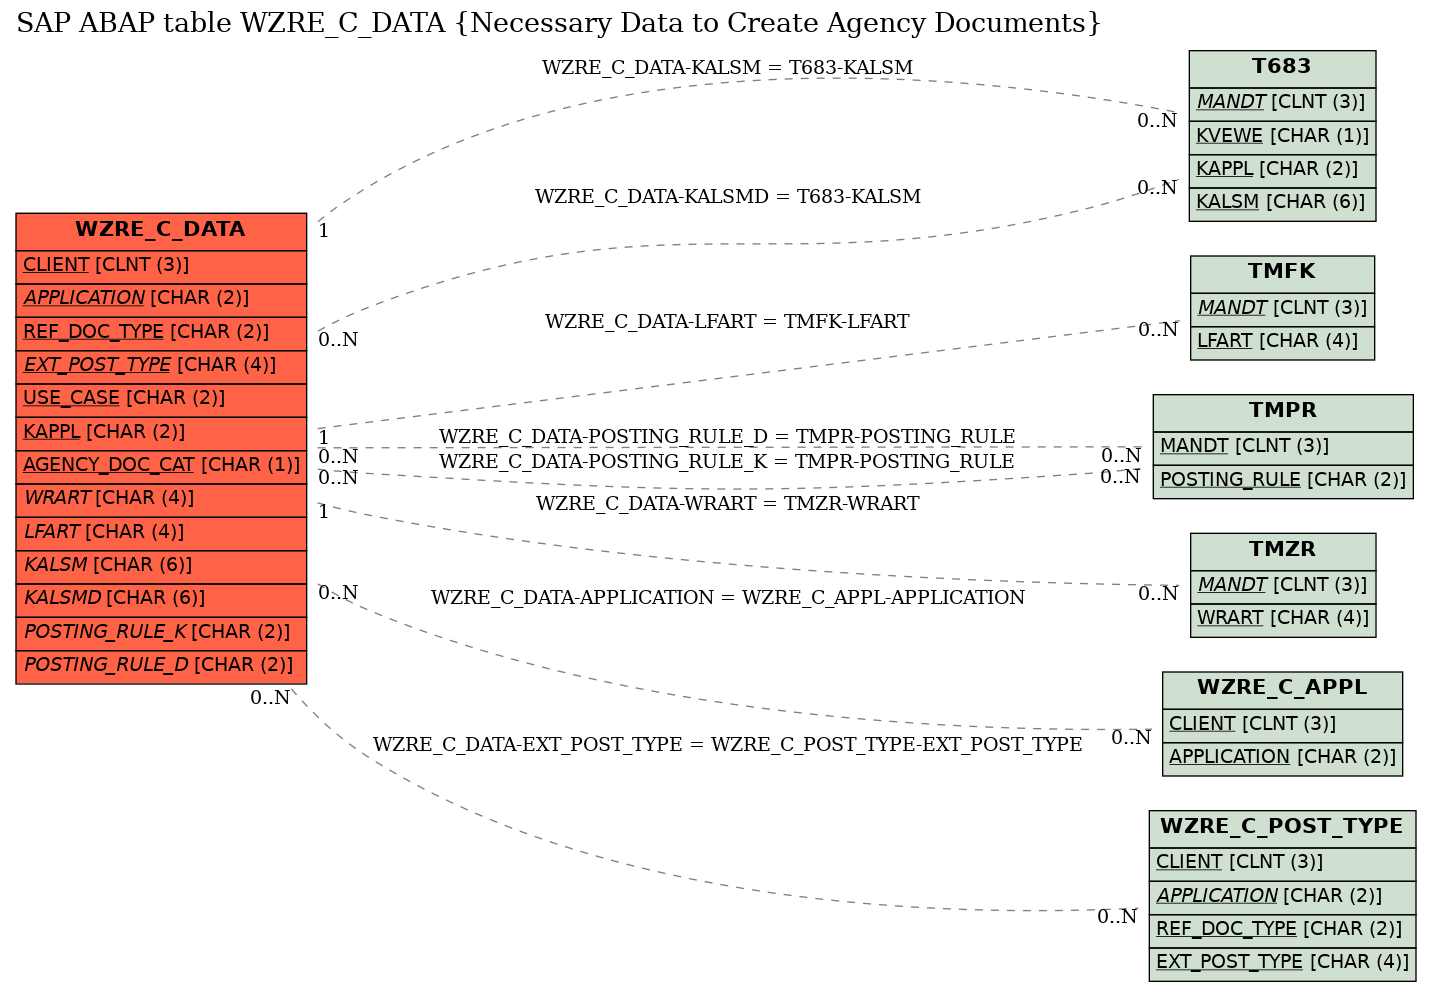Select LFART [CHAR (4)] in WZRE_C_DATA
This screenshot has width=1432, height=992.
(x=161, y=532)
